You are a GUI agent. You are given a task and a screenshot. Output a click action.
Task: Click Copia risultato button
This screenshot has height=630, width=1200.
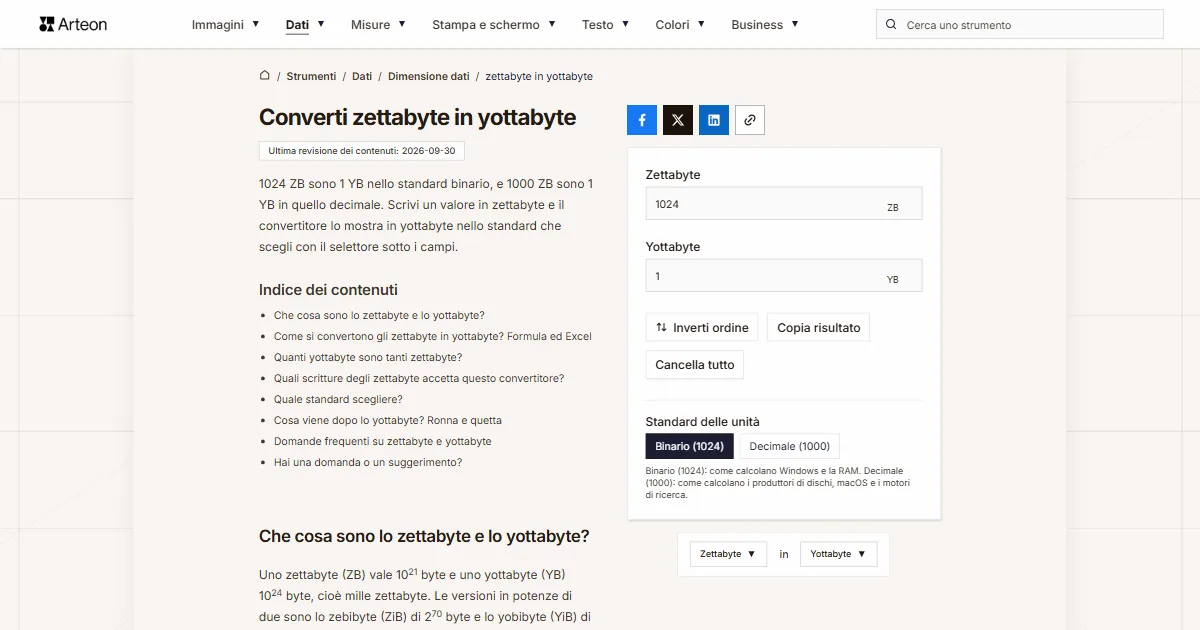pyautogui.click(x=819, y=328)
